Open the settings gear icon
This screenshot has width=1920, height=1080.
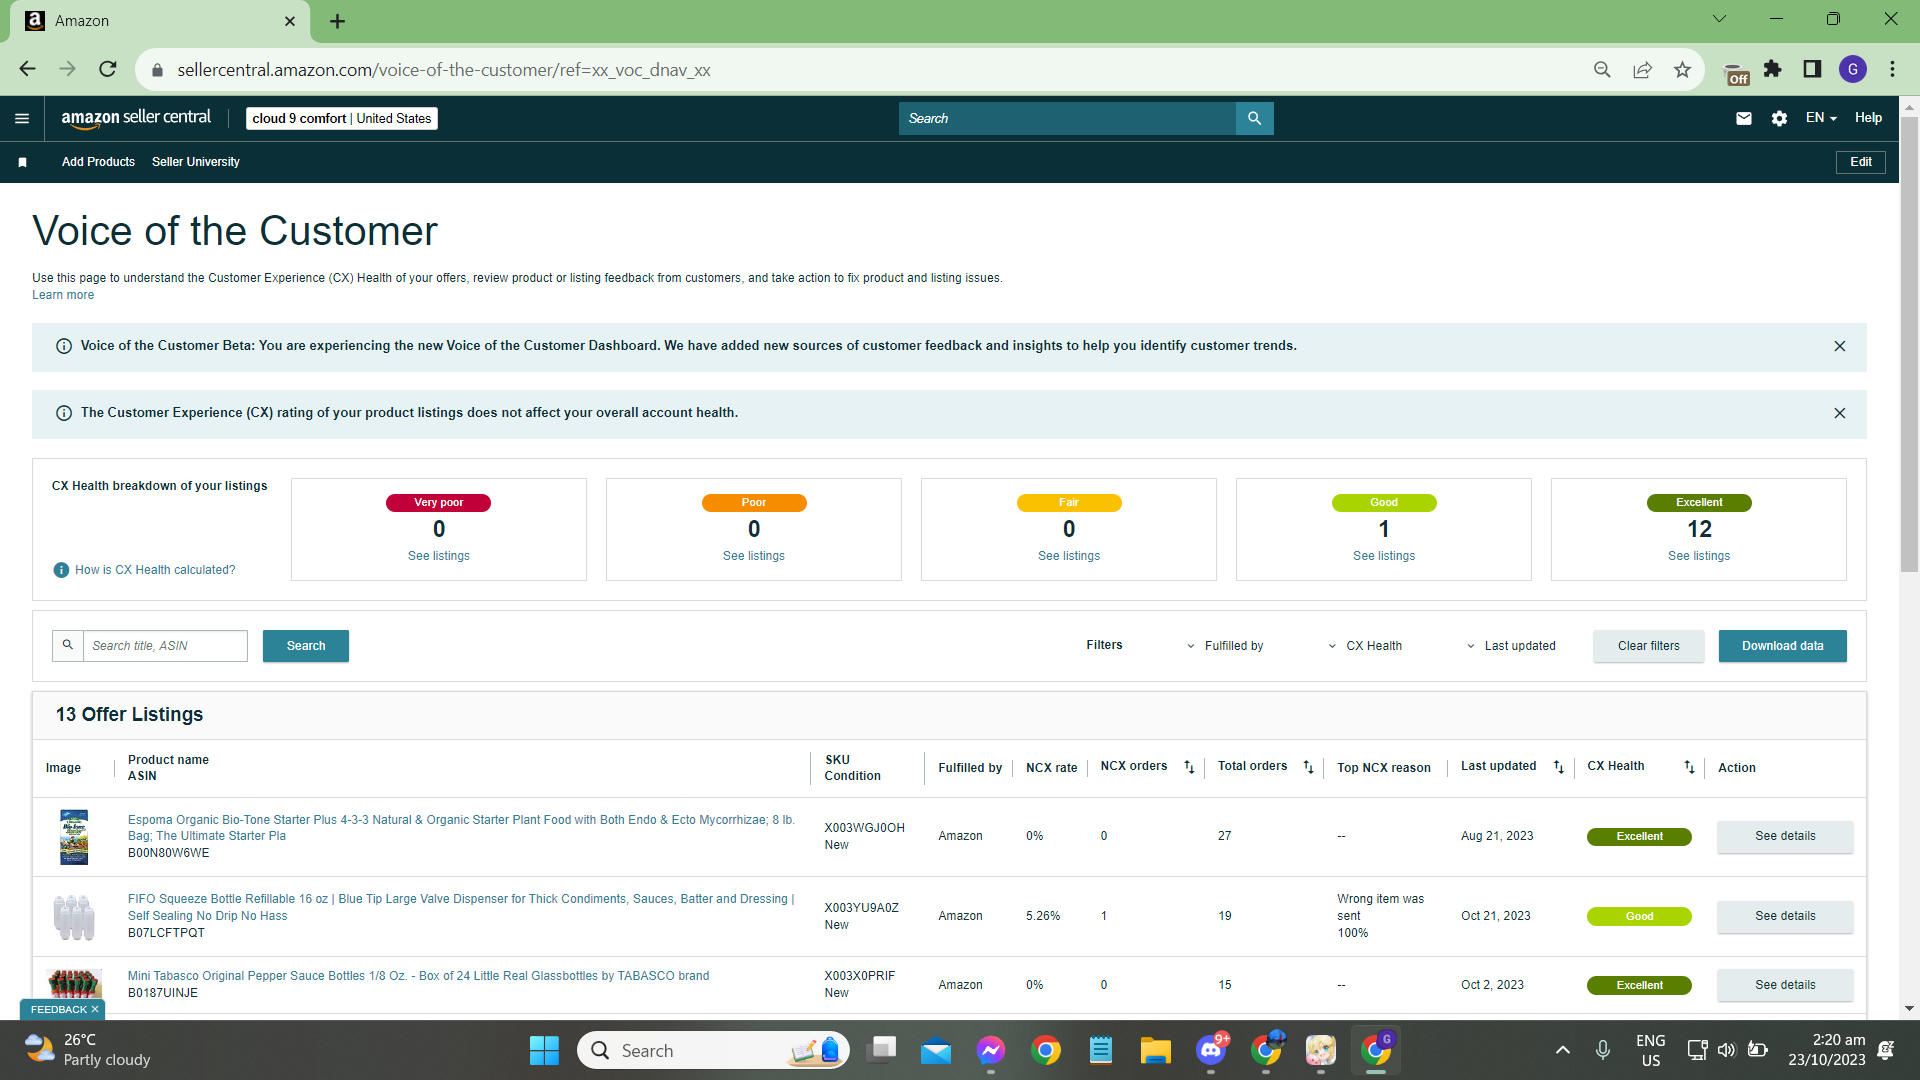point(1779,118)
